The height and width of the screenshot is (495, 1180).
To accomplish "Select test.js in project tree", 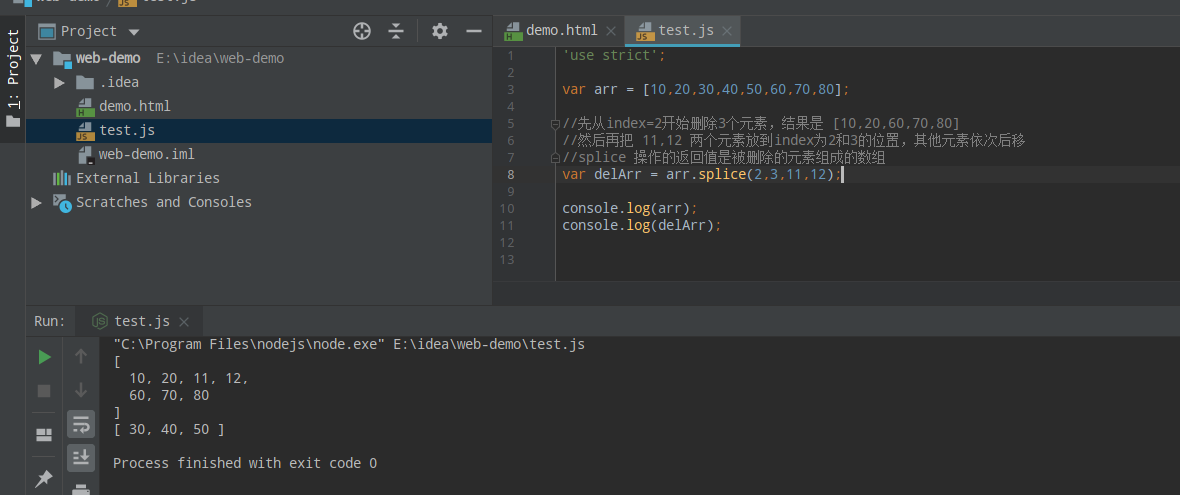I will point(126,130).
